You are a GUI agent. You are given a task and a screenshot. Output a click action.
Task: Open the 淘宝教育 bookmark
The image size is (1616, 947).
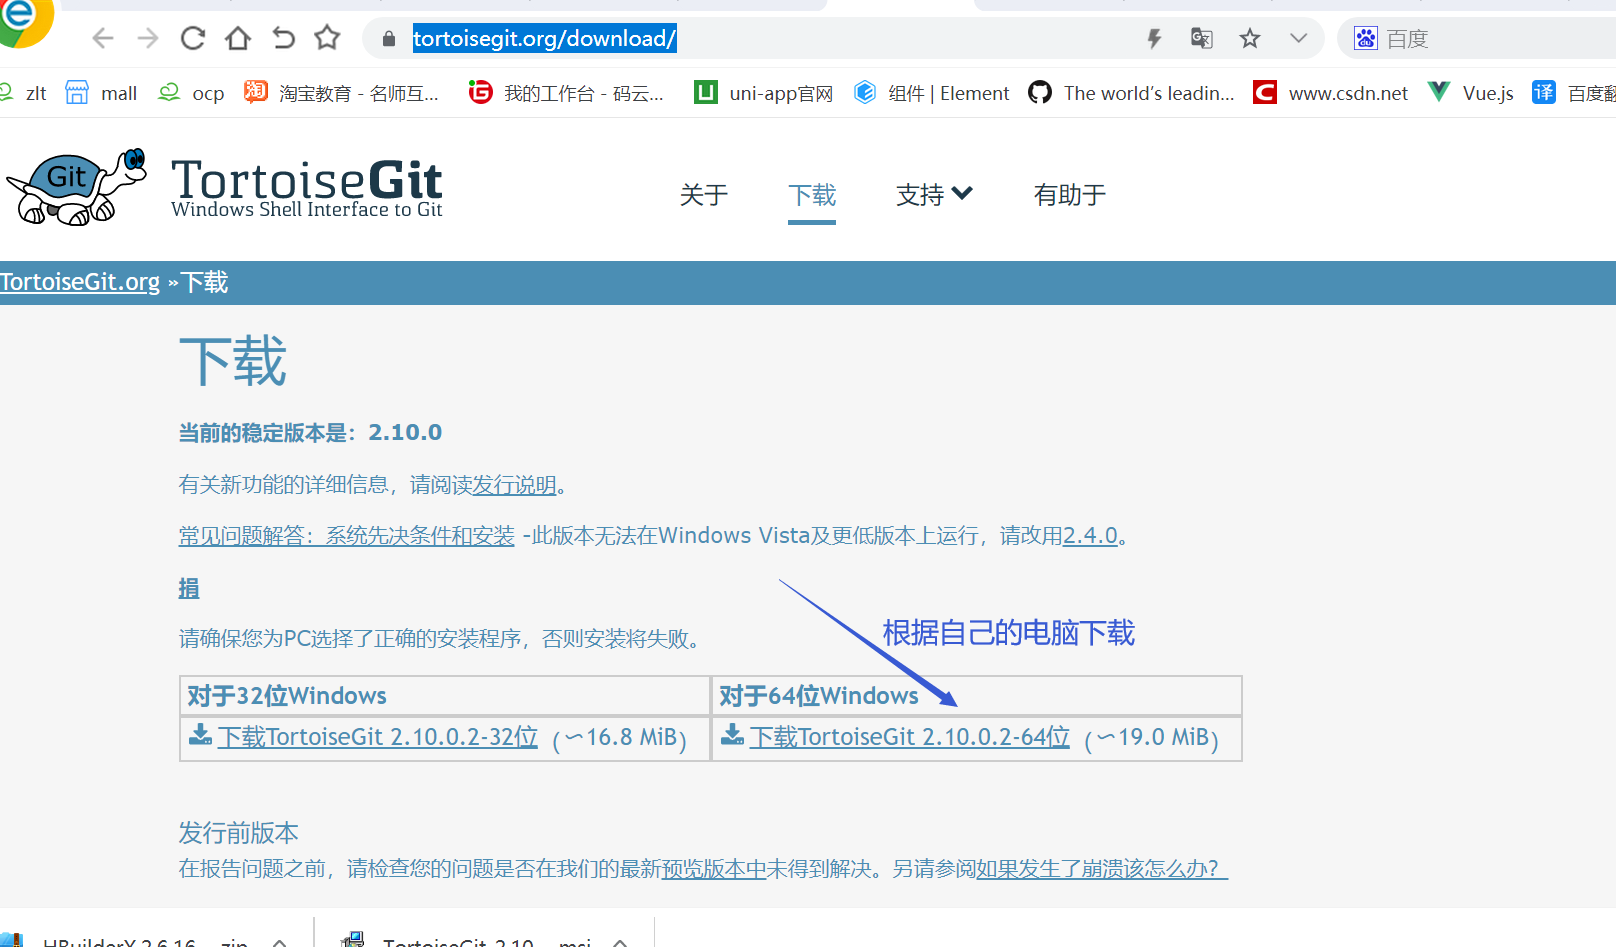pyautogui.click(x=342, y=93)
